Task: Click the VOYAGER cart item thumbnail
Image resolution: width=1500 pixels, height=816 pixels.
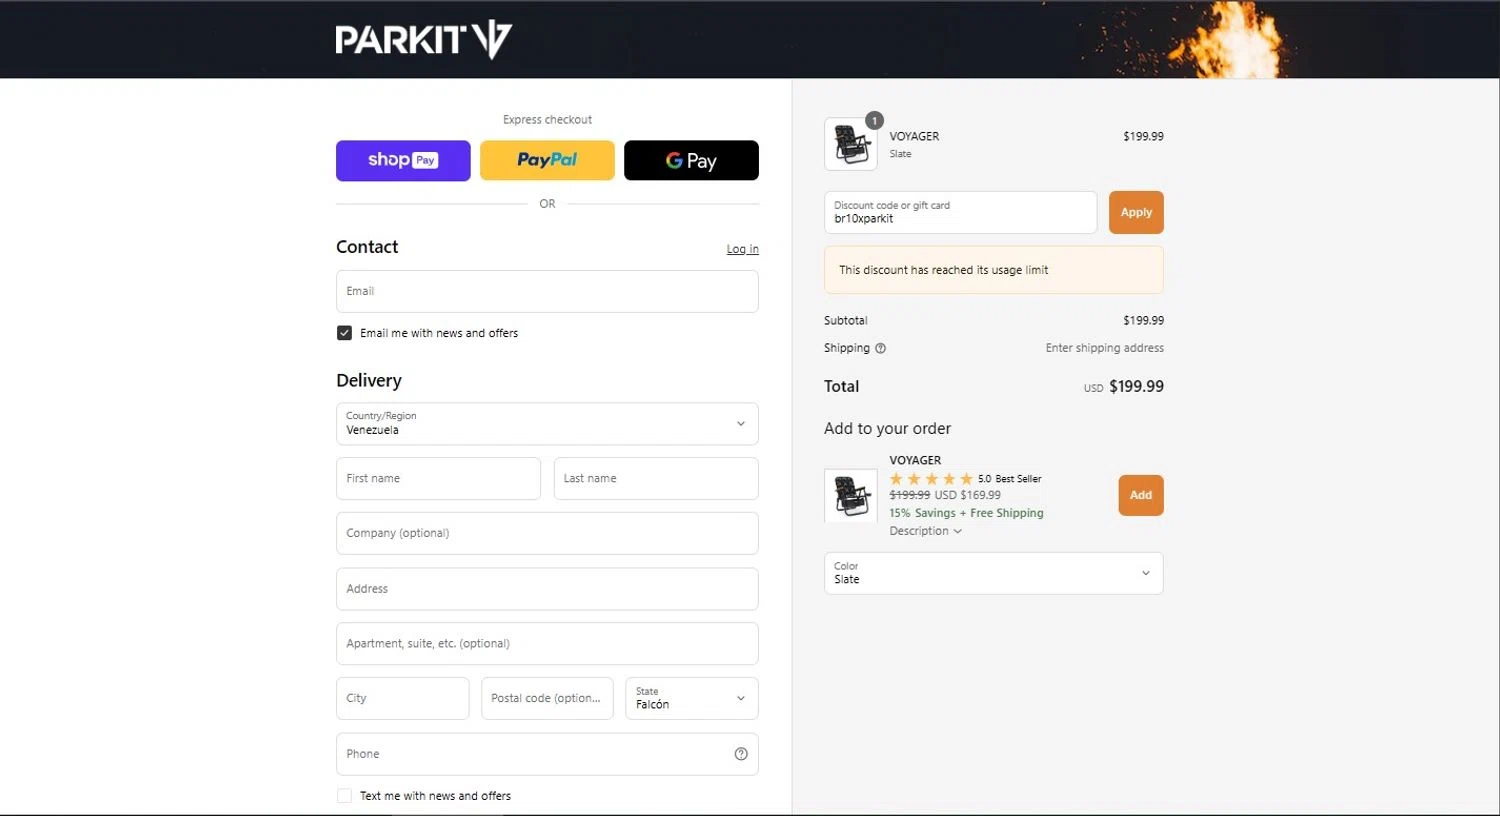Action: [851, 144]
